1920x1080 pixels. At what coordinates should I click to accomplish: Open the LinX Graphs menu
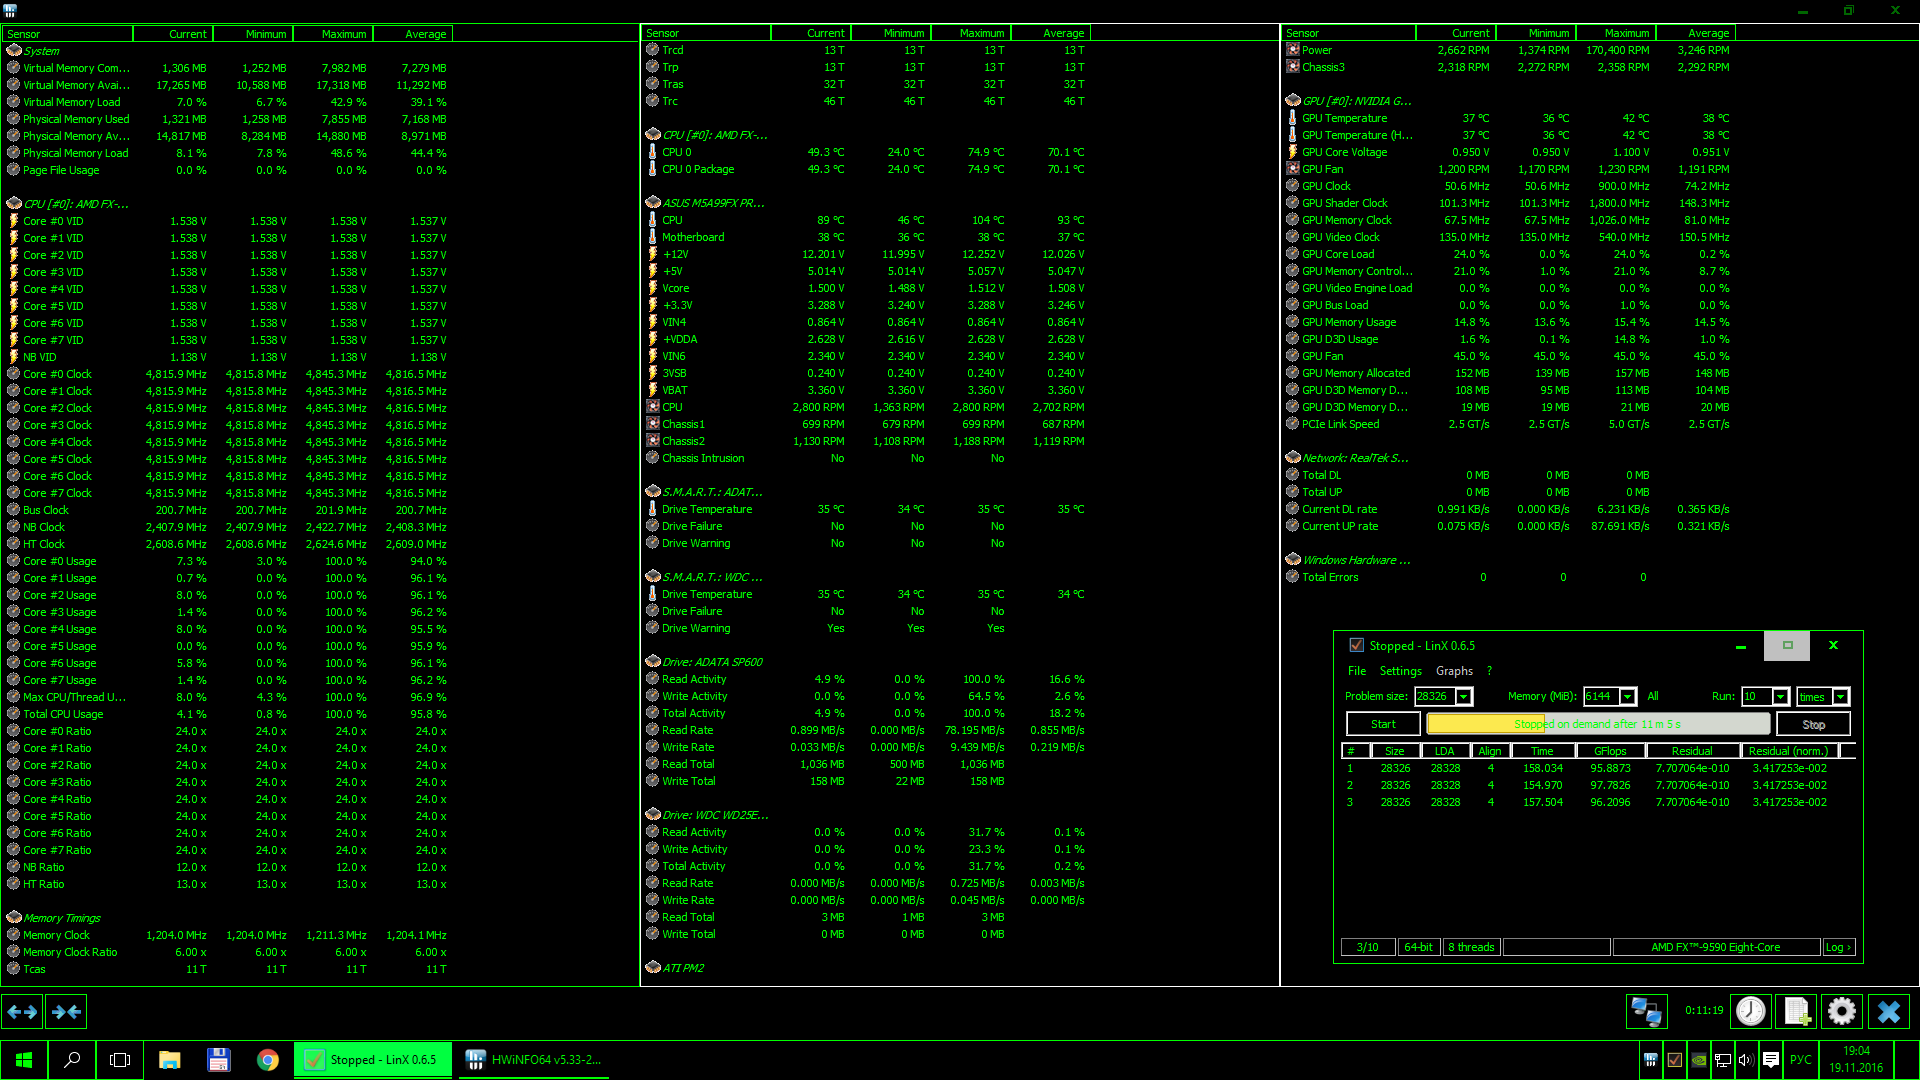1454,671
